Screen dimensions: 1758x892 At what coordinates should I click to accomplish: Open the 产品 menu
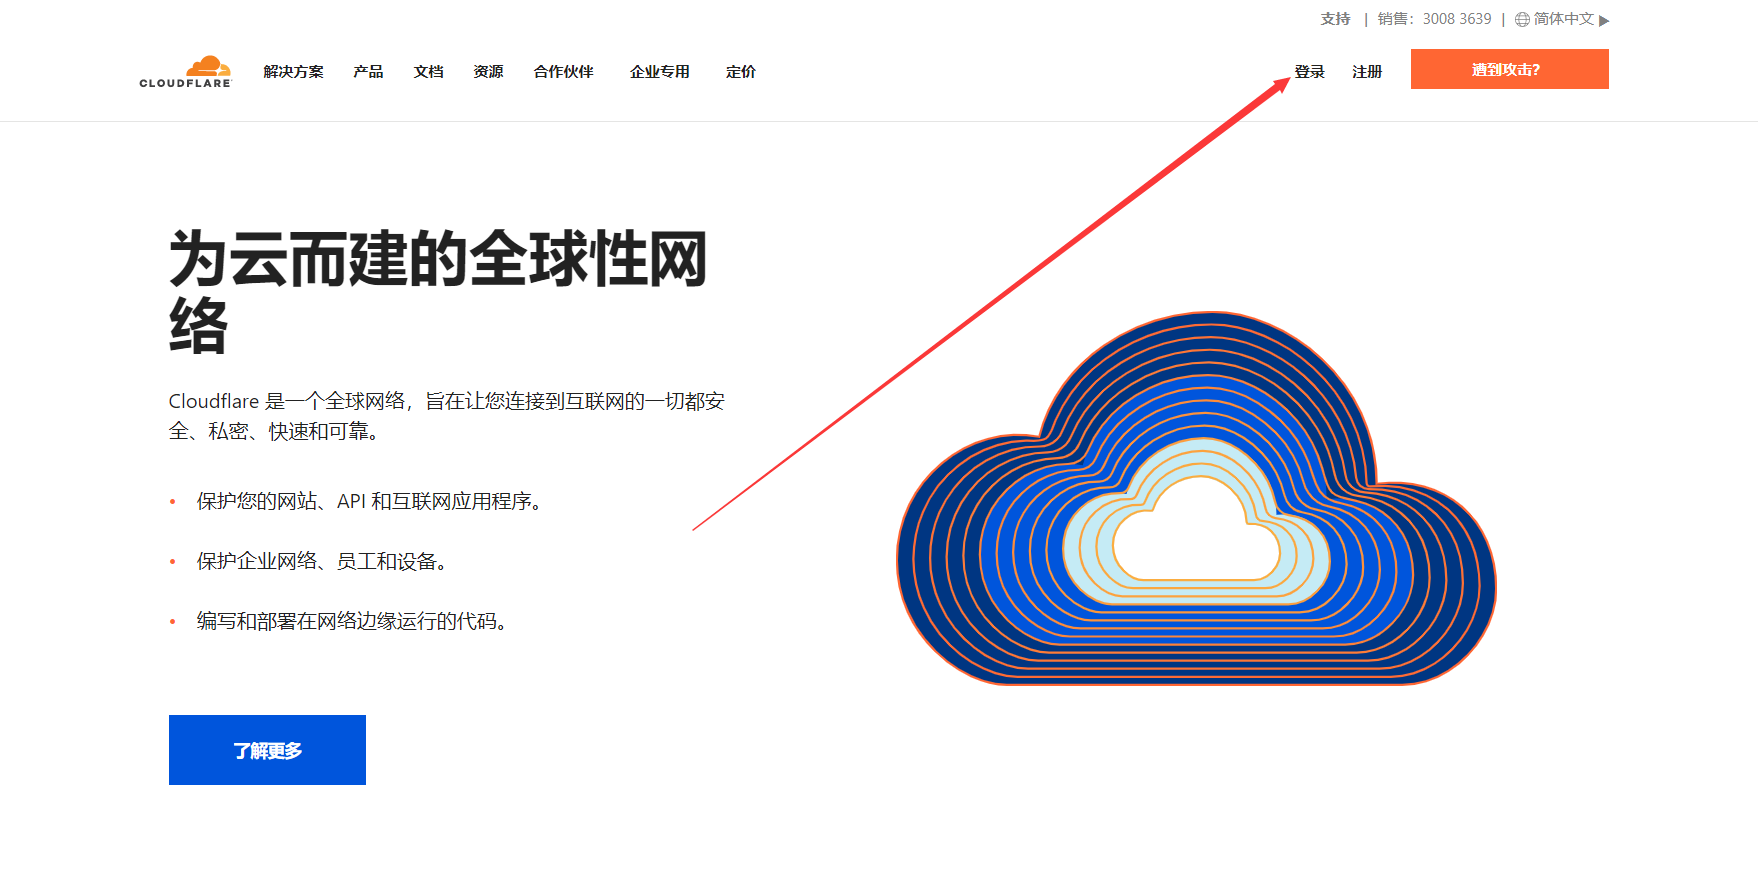(x=368, y=72)
